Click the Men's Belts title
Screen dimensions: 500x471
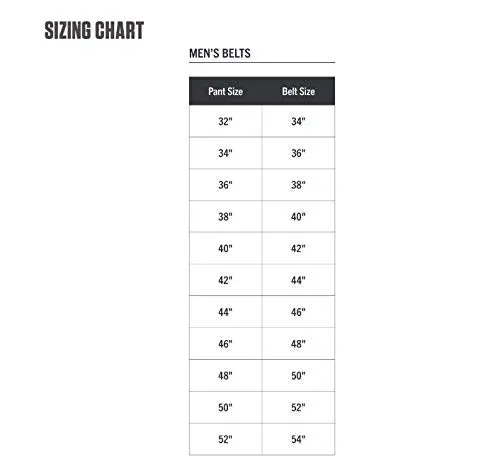click(220, 53)
